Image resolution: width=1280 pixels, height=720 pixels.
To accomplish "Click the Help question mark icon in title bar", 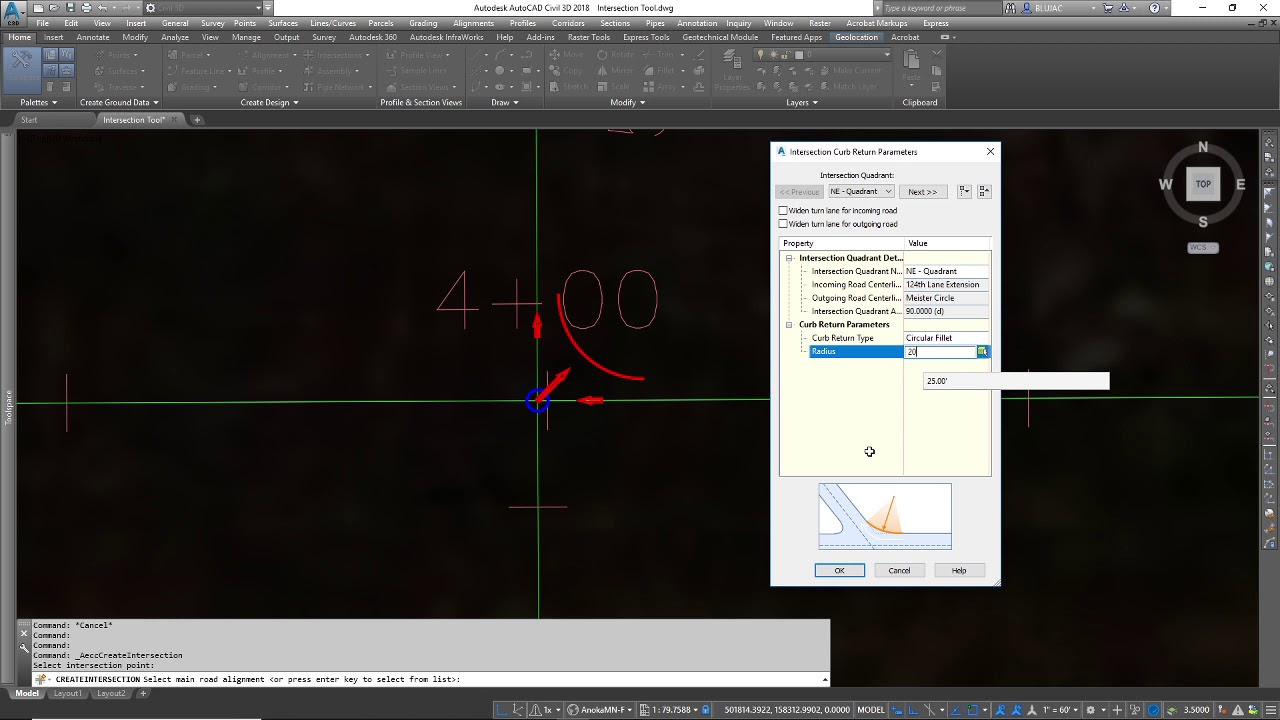I will [1154, 8].
